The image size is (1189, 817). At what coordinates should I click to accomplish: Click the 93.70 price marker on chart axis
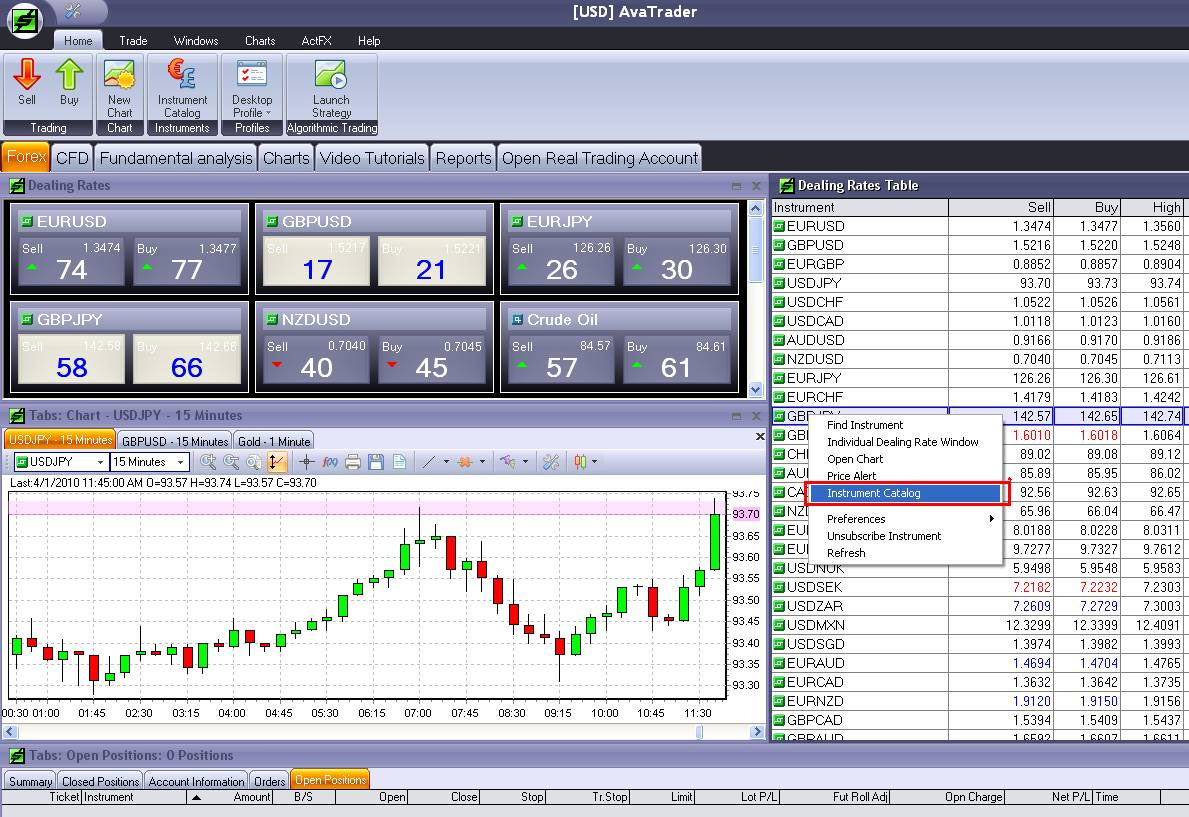[x=745, y=514]
